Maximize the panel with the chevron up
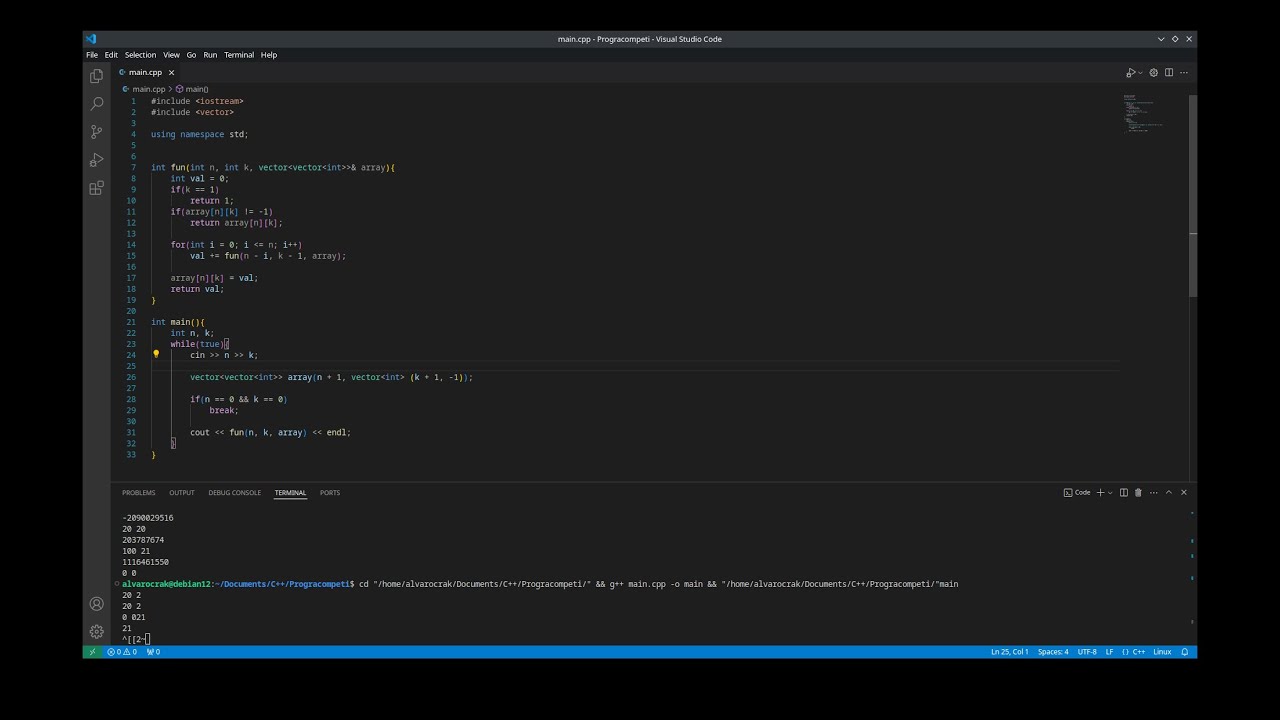 (1168, 492)
